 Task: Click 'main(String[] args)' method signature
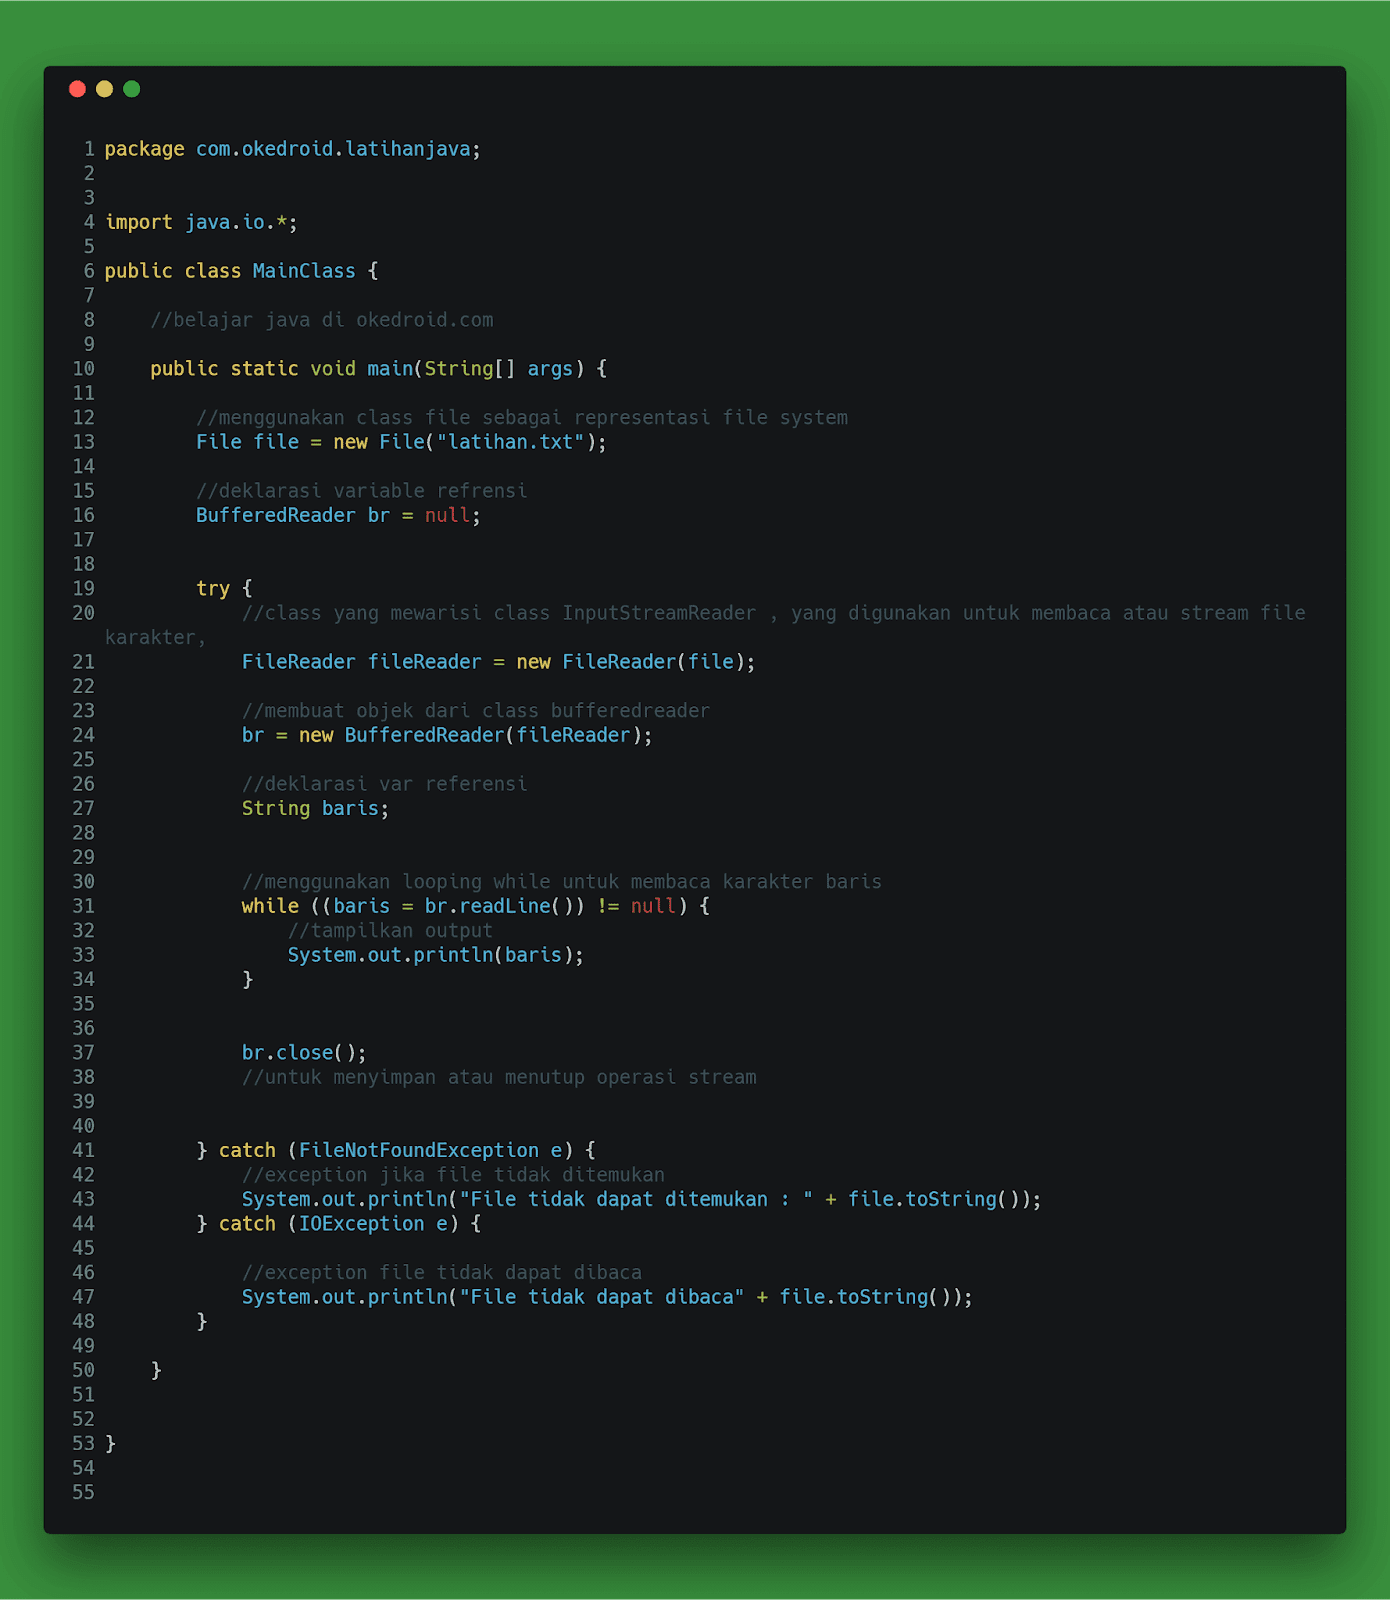(x=475, y=369)
